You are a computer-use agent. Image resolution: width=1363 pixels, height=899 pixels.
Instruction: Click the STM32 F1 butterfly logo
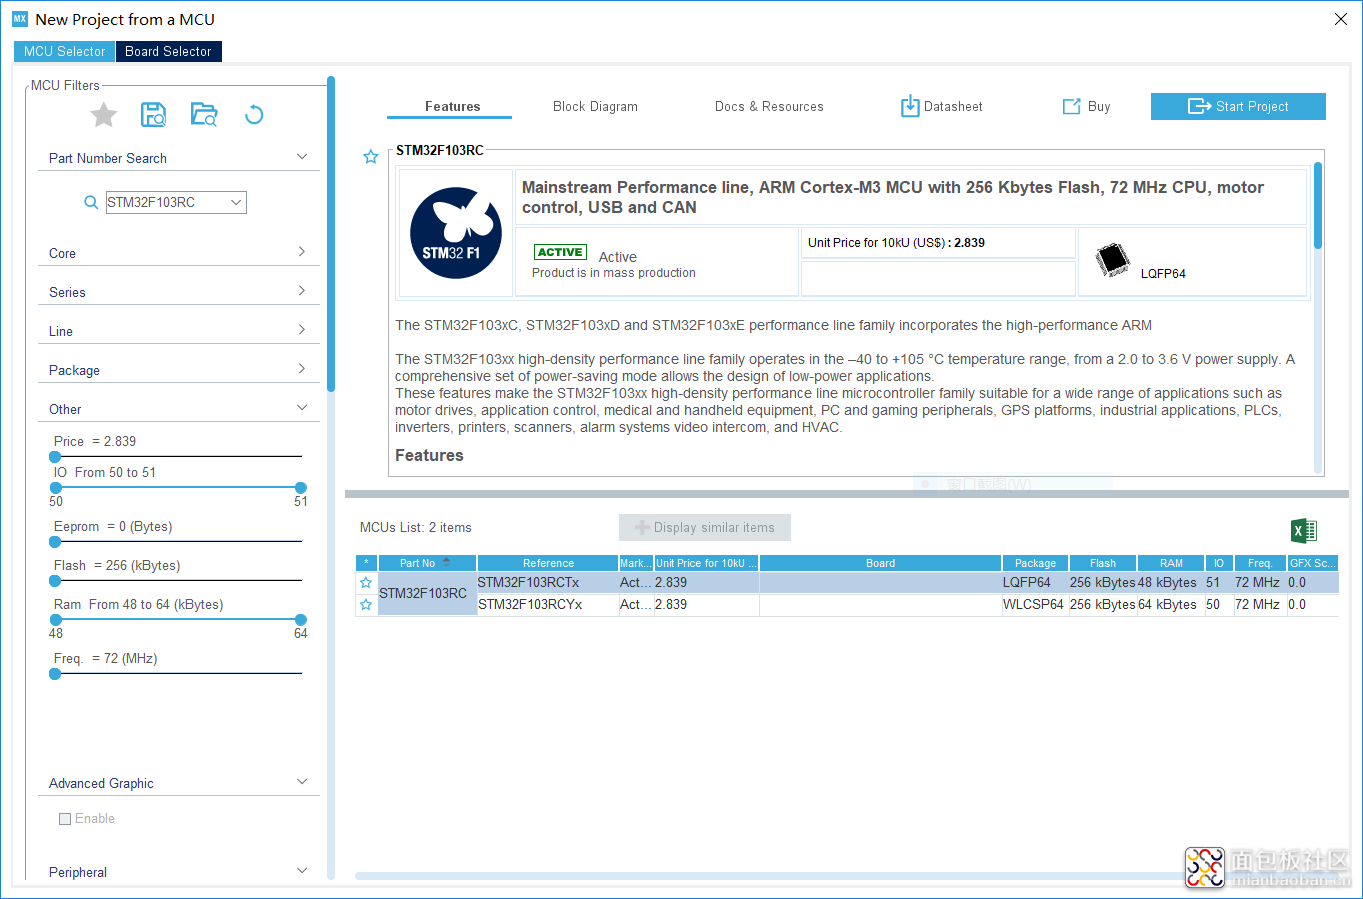click(456, 233)
